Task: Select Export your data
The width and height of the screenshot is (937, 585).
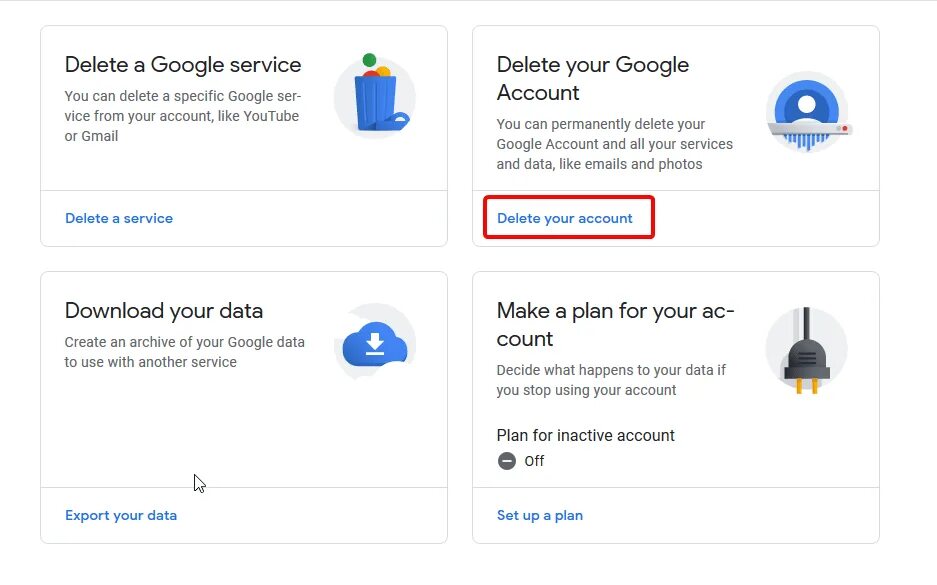Action: (x=121, y=515)
